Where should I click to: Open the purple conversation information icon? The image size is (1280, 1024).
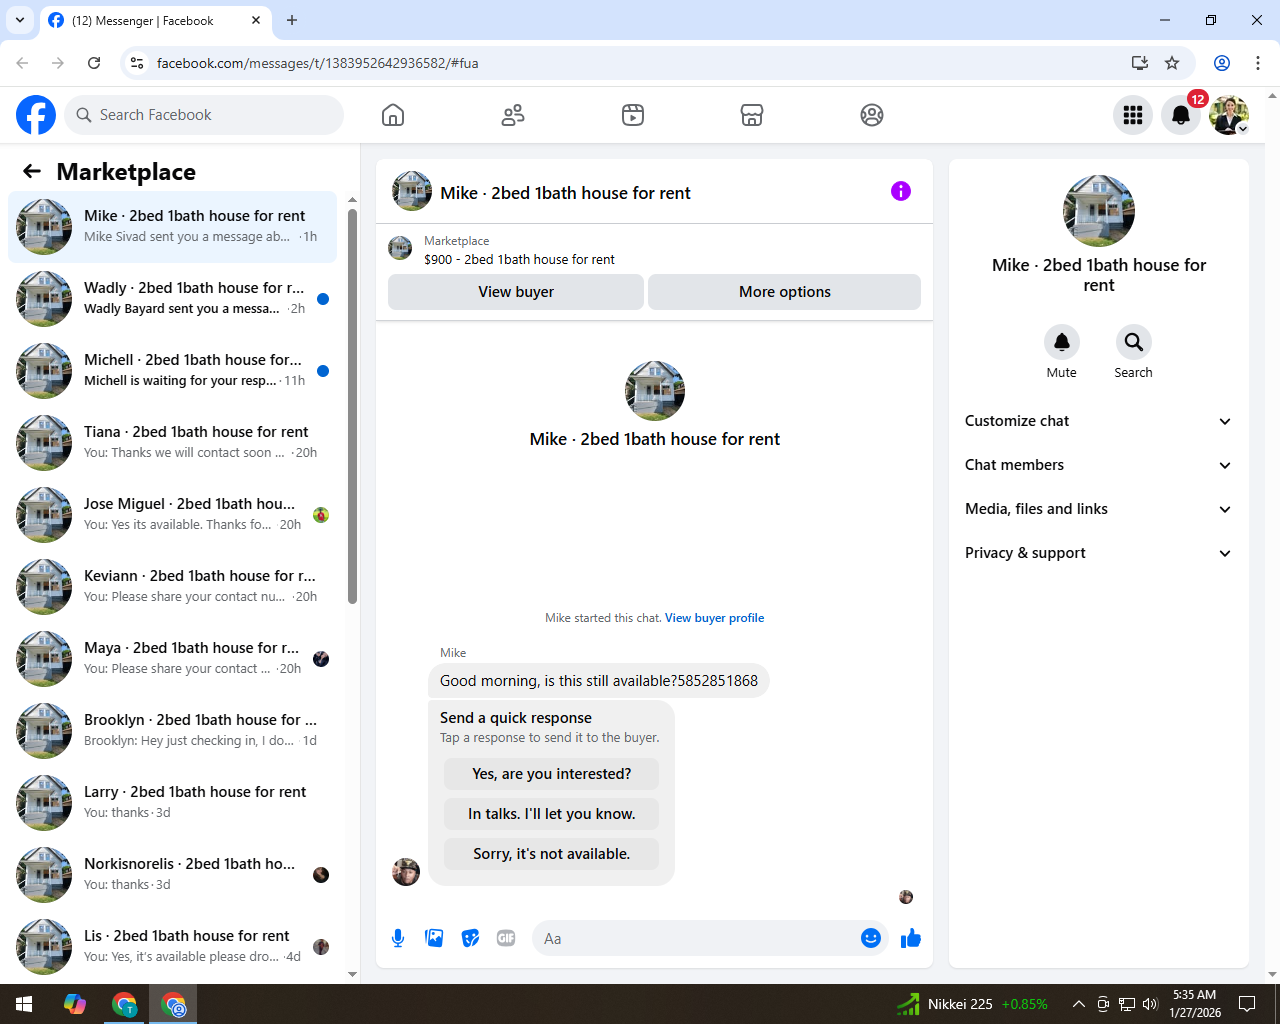(x=901, y=191)
